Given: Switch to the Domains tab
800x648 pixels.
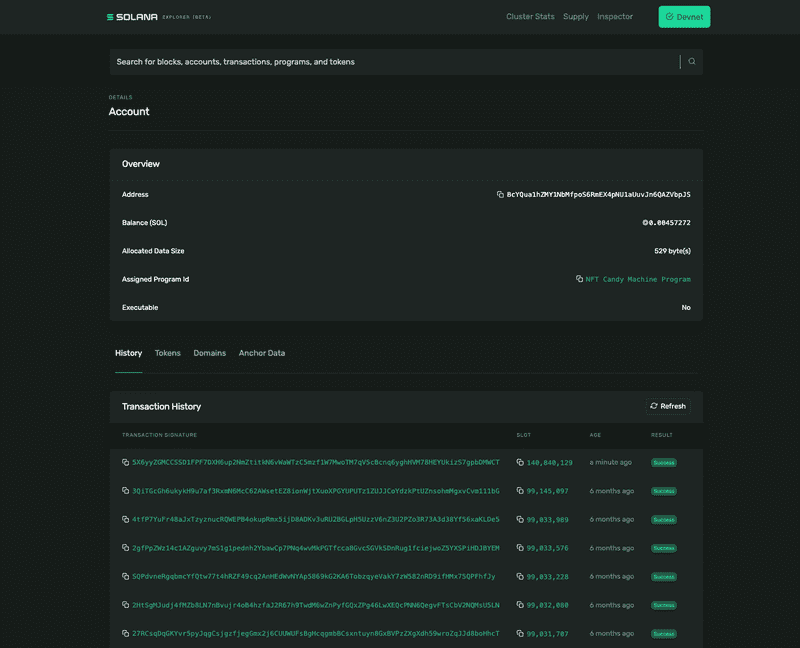Looking at the screenshot, I should pyautogui.click(x=210, y=353).
